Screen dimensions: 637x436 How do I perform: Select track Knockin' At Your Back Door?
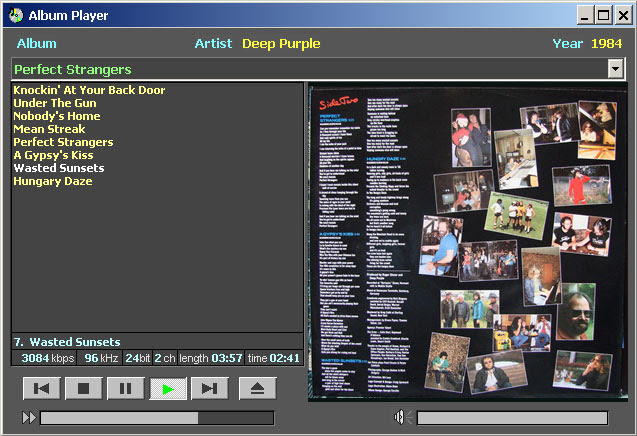click(x=89, y=90)
